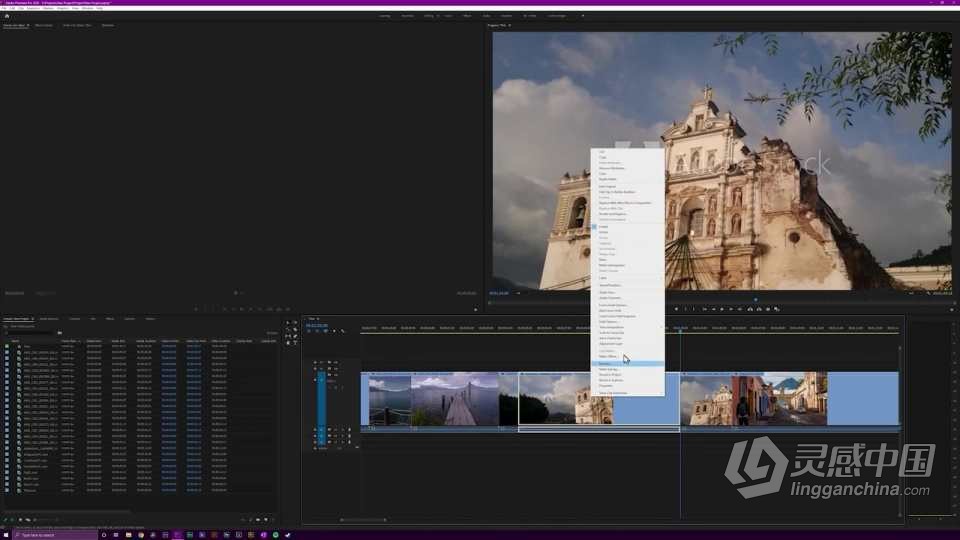
Task: Open the Program monitor zoom level dropdown
Action: (x=519, y=293)
